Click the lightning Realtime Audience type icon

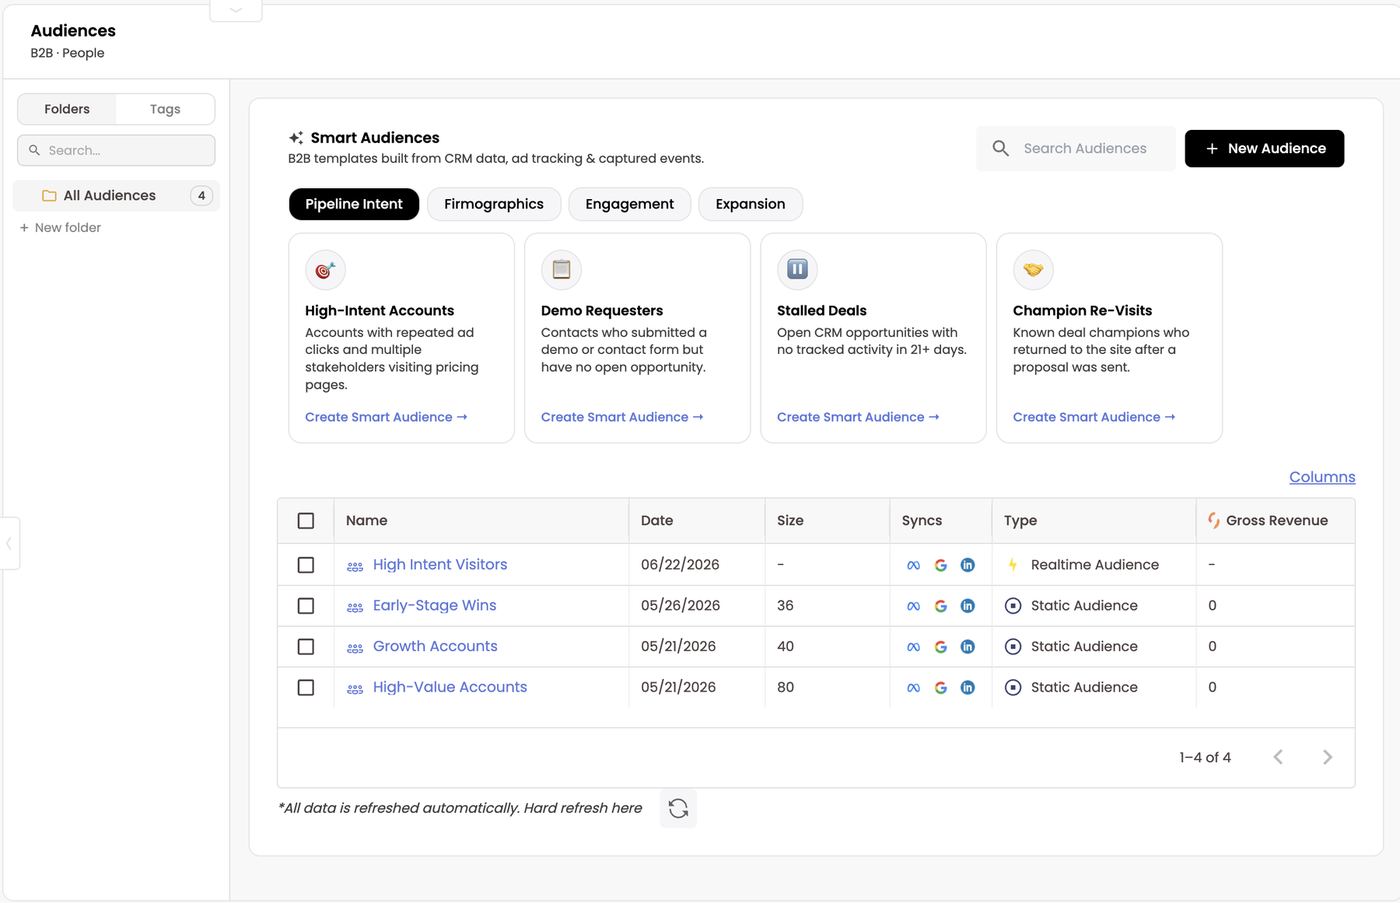[x=1013, y=565]
